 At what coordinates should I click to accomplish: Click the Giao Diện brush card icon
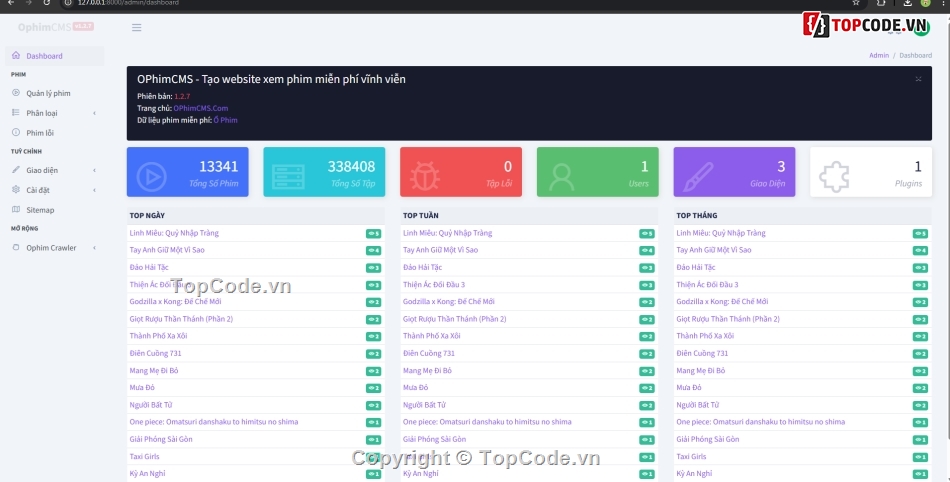tap(699, 177)
